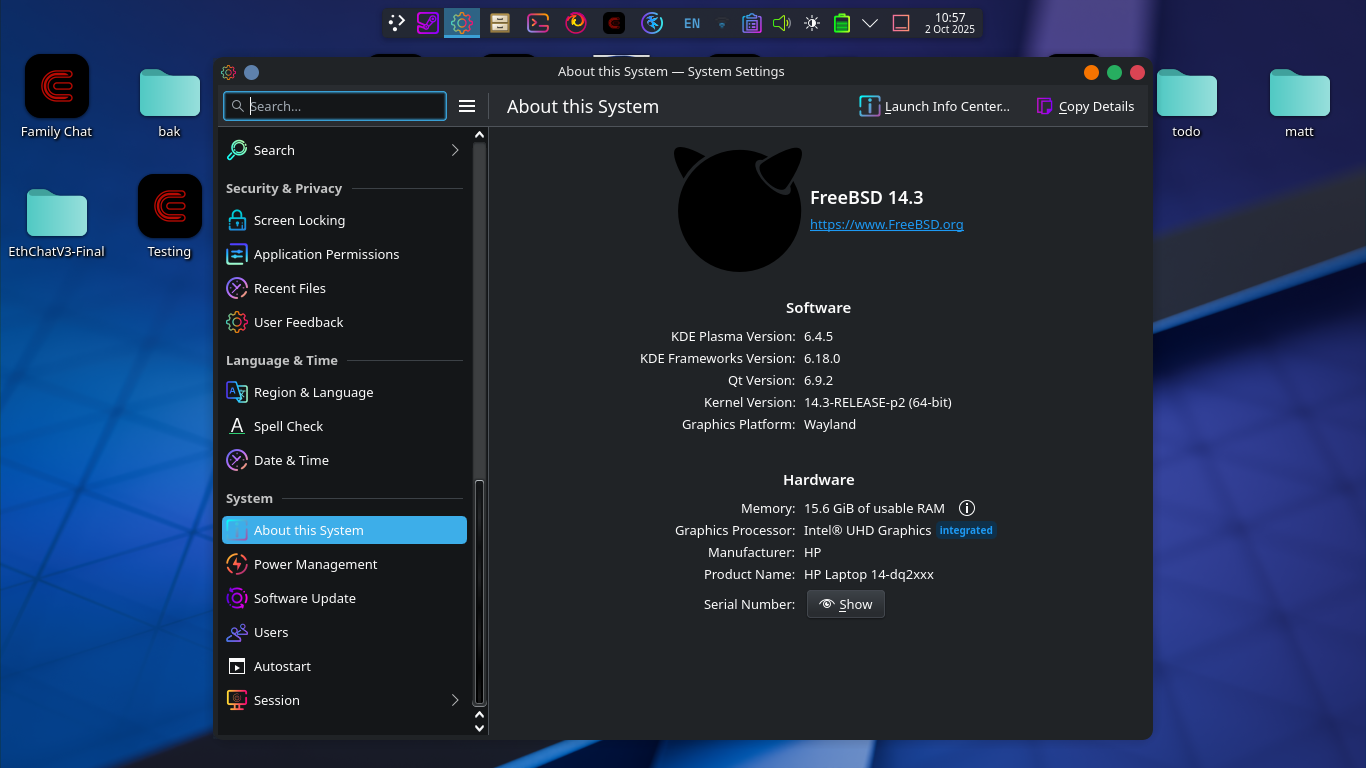Open Region & Language settings
The height and width of the screenshot is (768, 1366).
tap(313, 392)
